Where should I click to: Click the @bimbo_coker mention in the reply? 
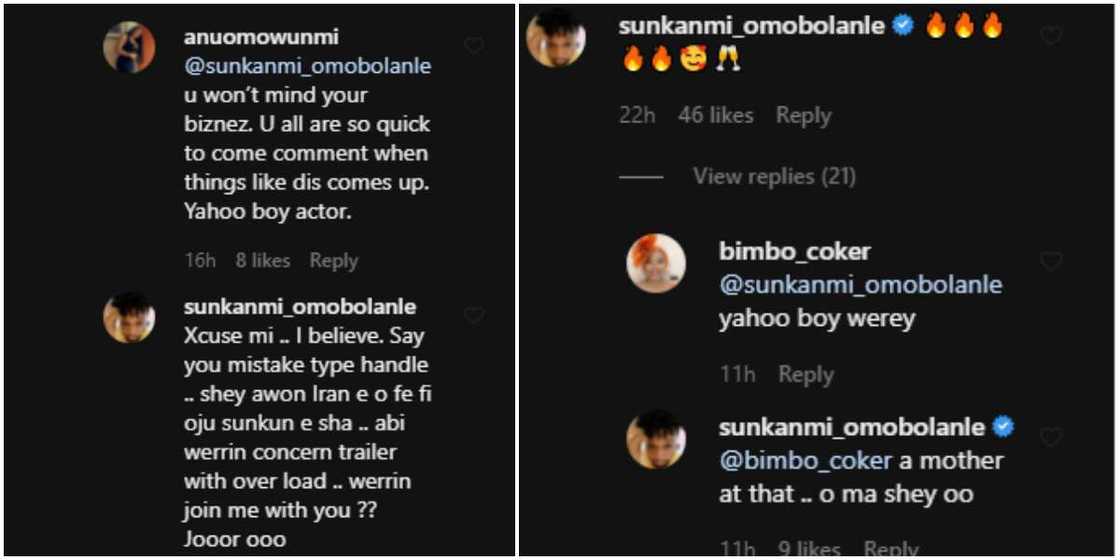pyautogui.click(x=804, y=461)
